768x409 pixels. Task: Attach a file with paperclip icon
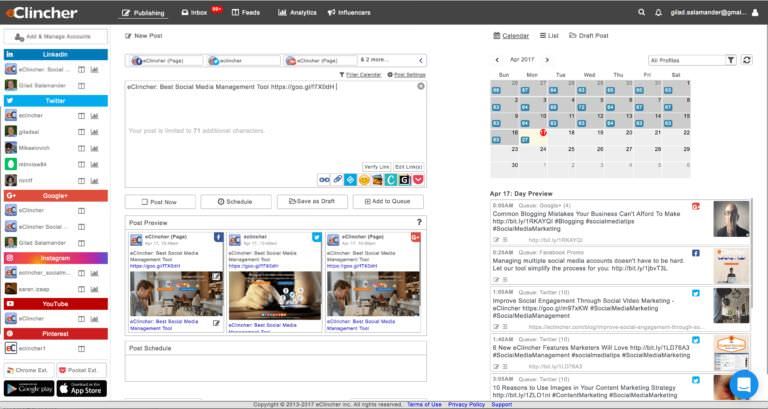coord(337,180)
